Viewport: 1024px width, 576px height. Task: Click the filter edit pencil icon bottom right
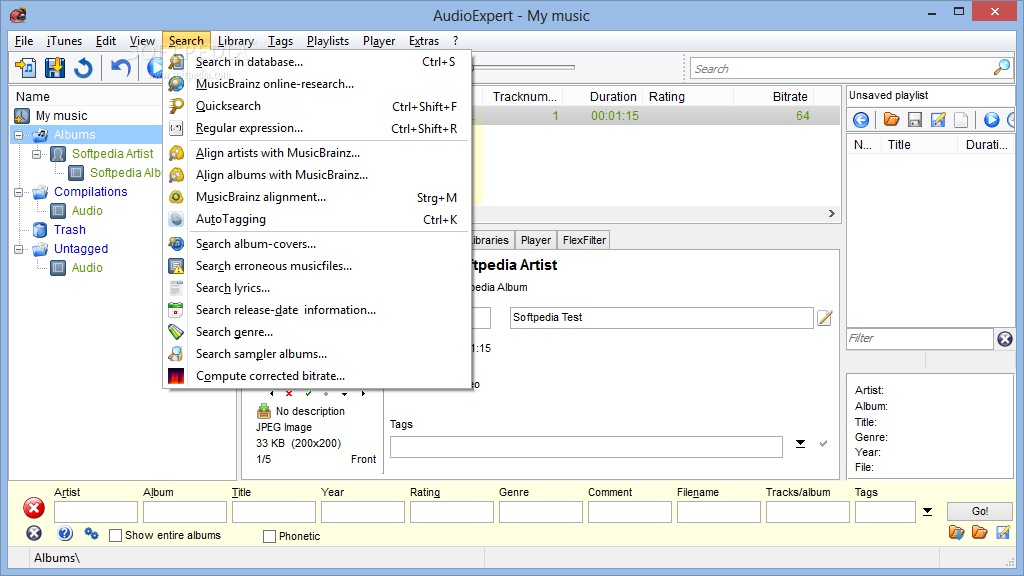(1003, 532)
